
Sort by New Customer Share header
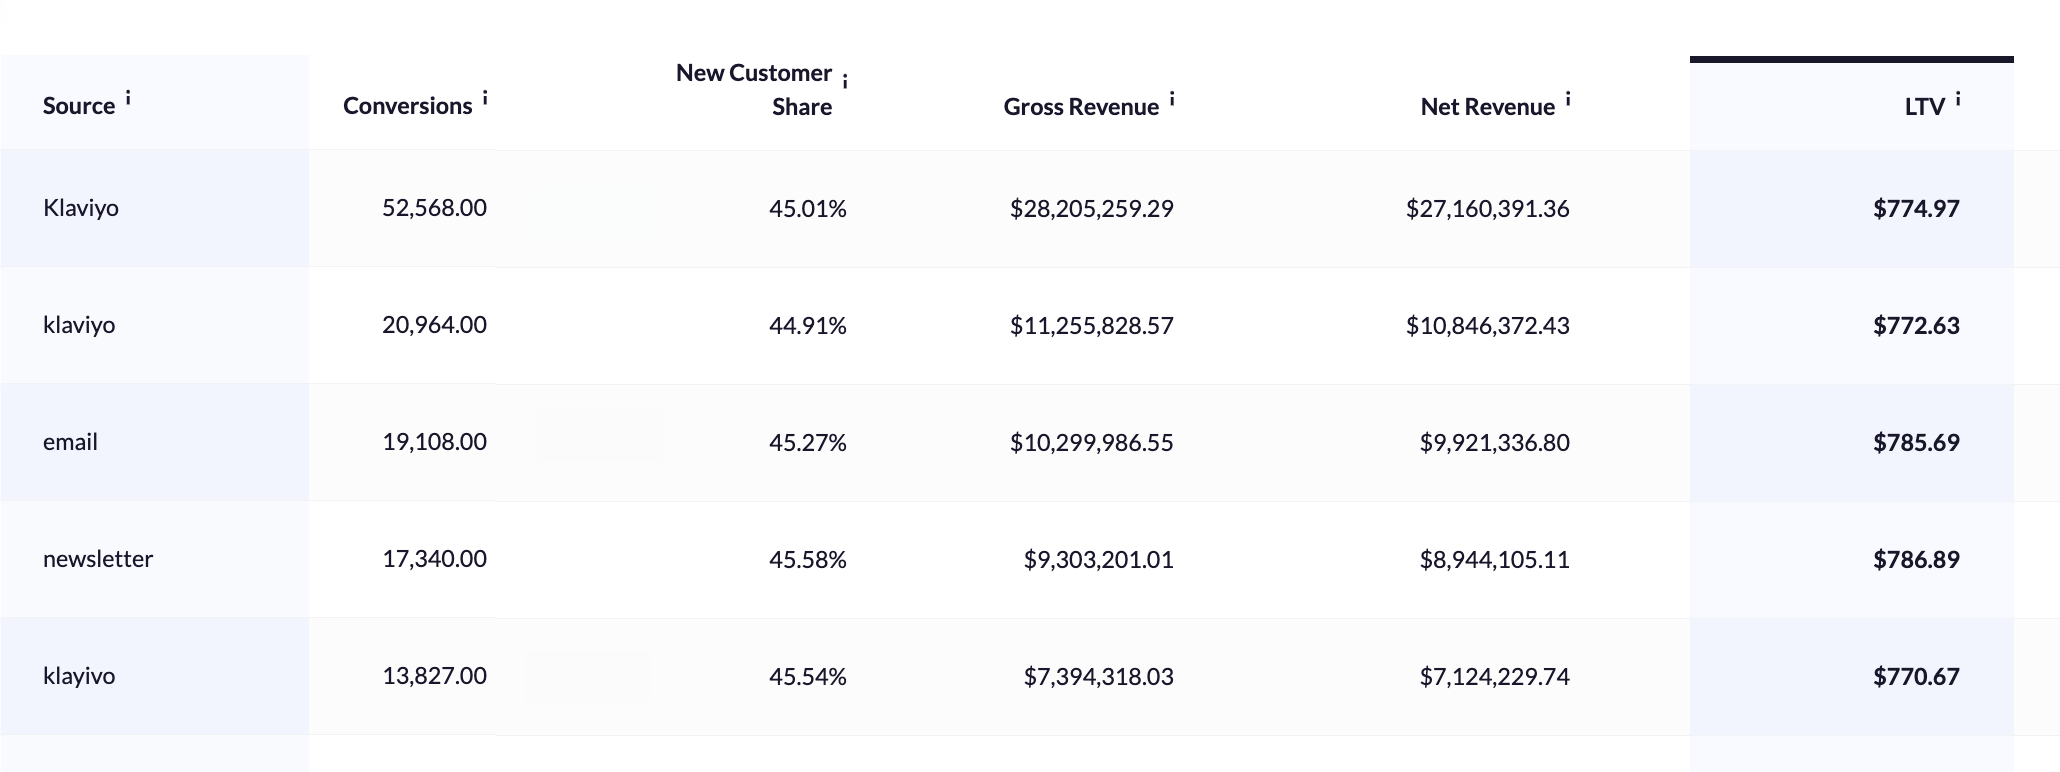(x=754, y=90)
